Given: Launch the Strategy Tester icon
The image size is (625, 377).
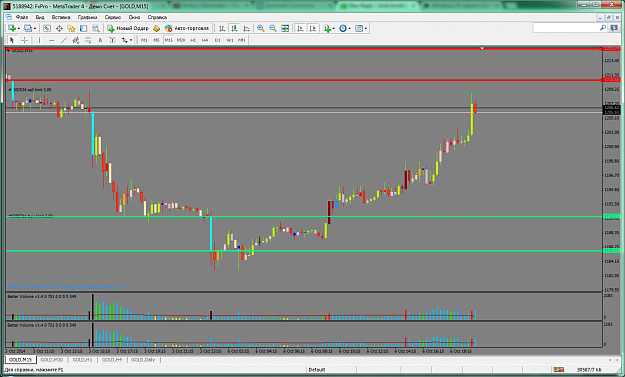Looking at the screenshot, I should [96, 28].
